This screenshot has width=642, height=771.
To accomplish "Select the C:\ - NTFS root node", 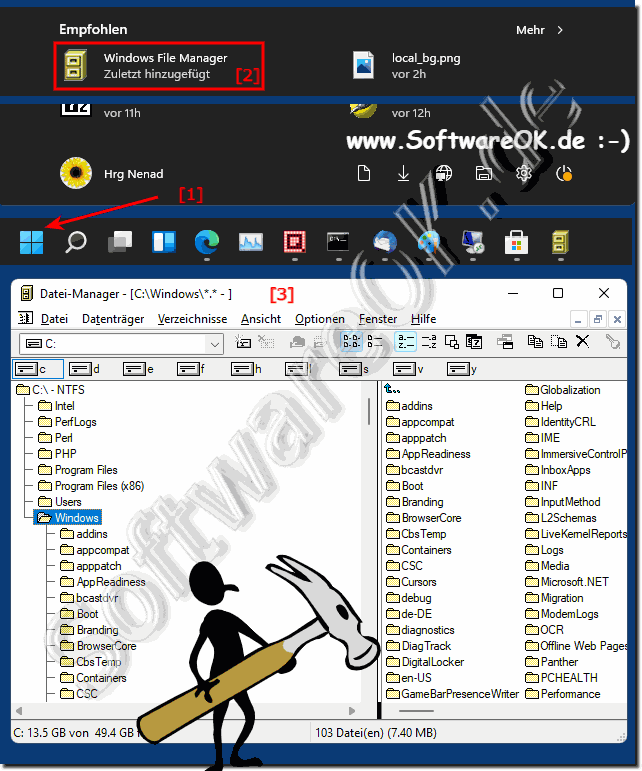I will pyautogui.click(x=50, y=390).
